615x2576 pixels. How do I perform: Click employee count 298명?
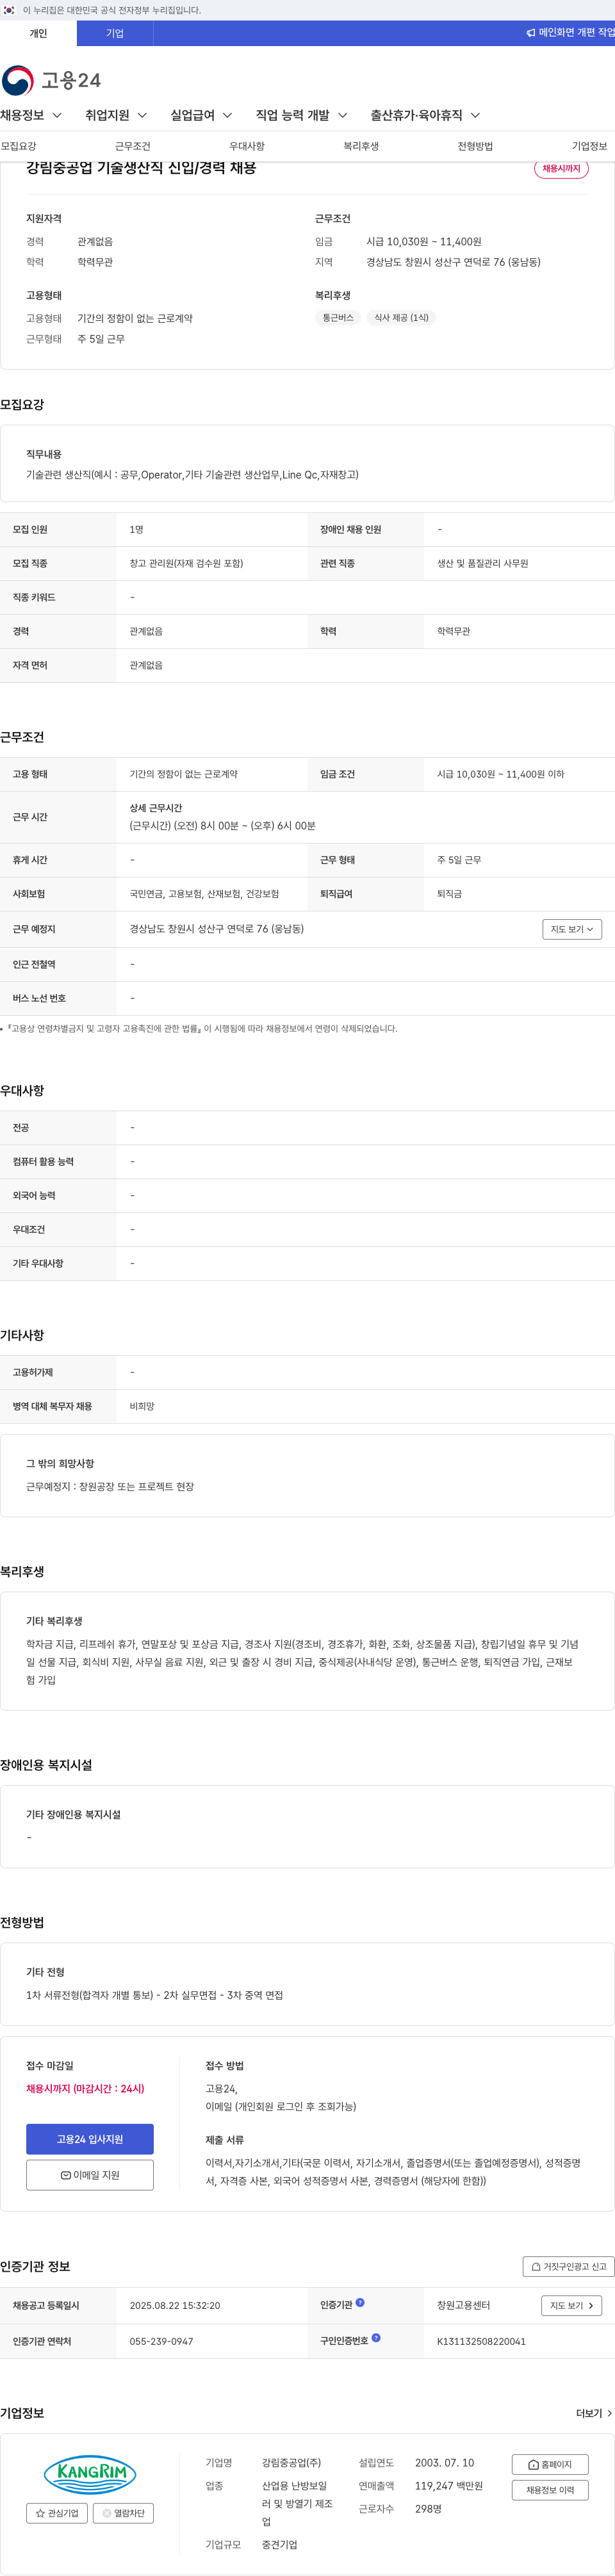click(x=428, y=2508)
